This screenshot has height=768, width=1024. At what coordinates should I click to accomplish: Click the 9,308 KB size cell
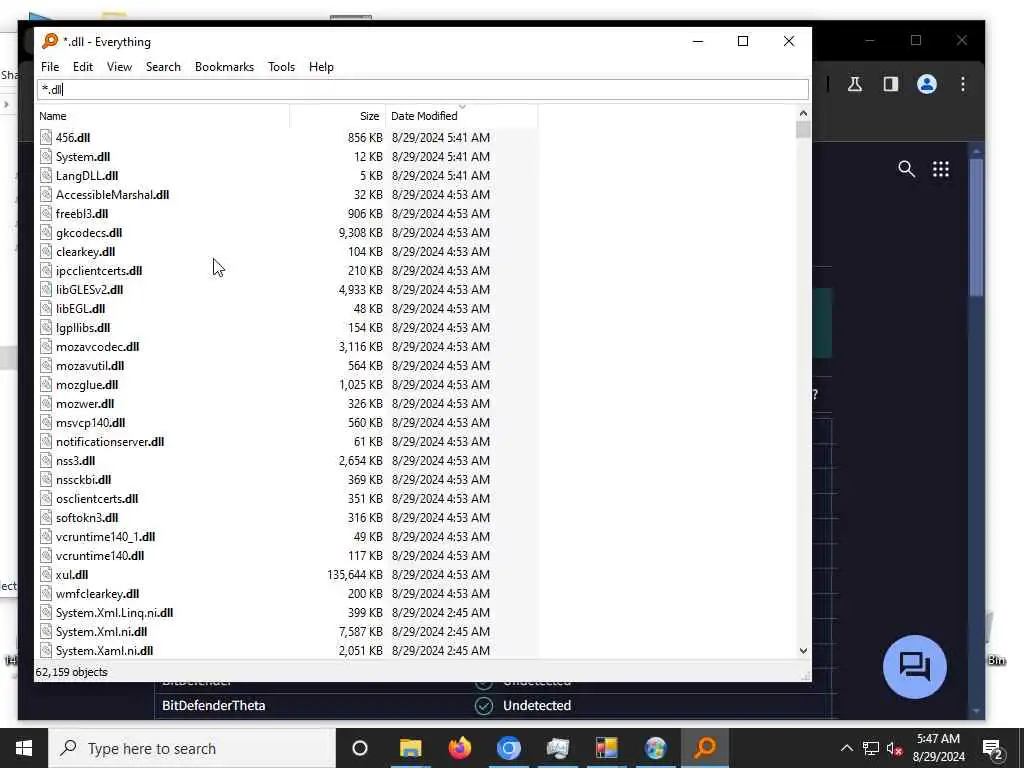pyautogui.click(x=360, y=232)
